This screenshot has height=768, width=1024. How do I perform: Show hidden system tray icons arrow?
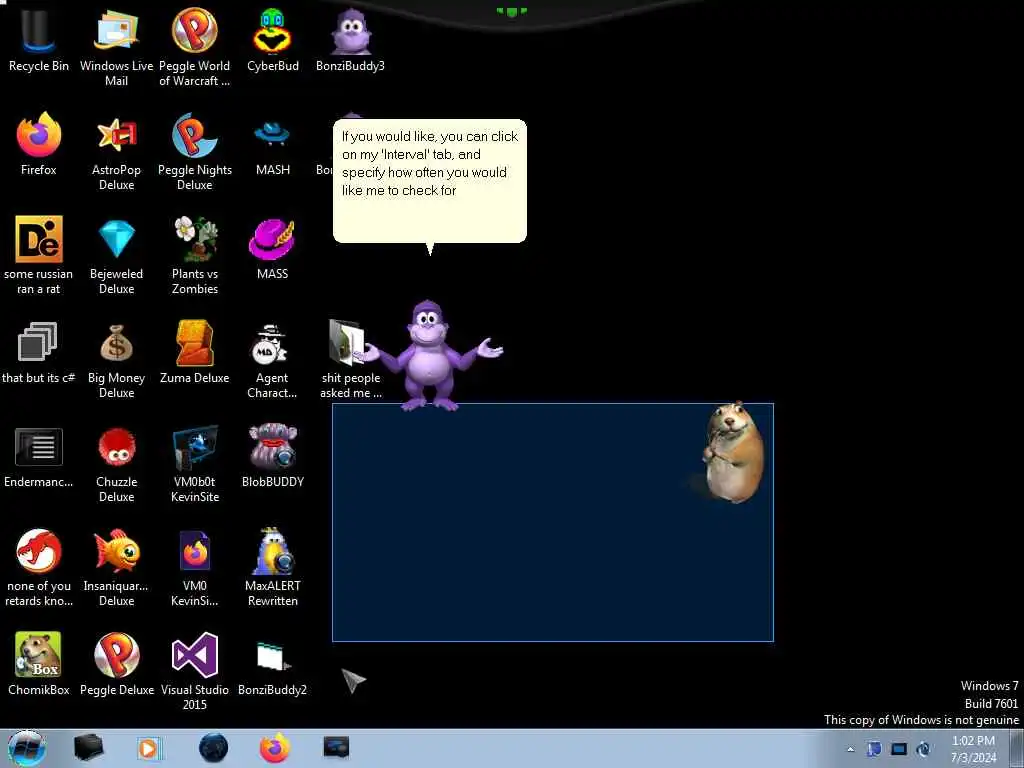click(850, 750)
